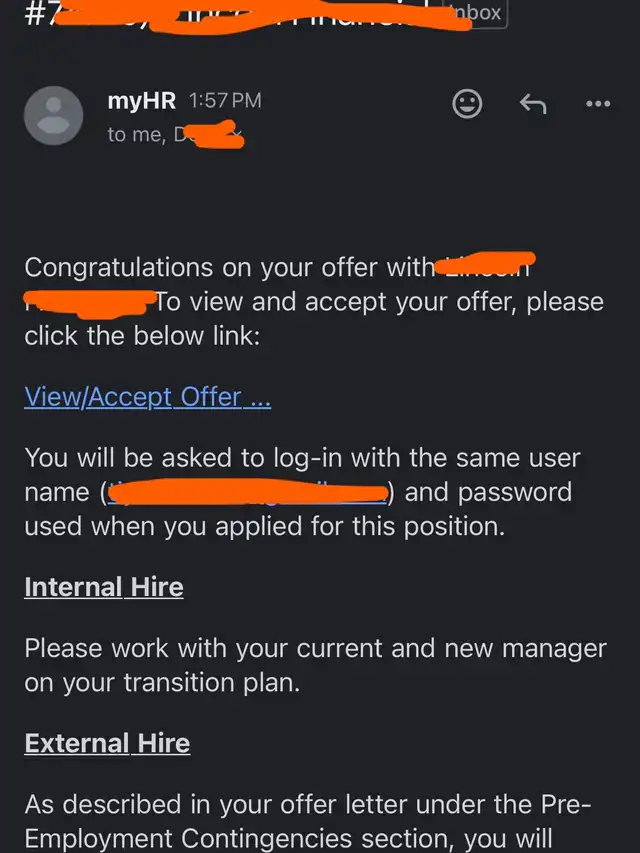Tap the External Hire heading
This screenshot has width=640, height=853.
coord(107,744)
